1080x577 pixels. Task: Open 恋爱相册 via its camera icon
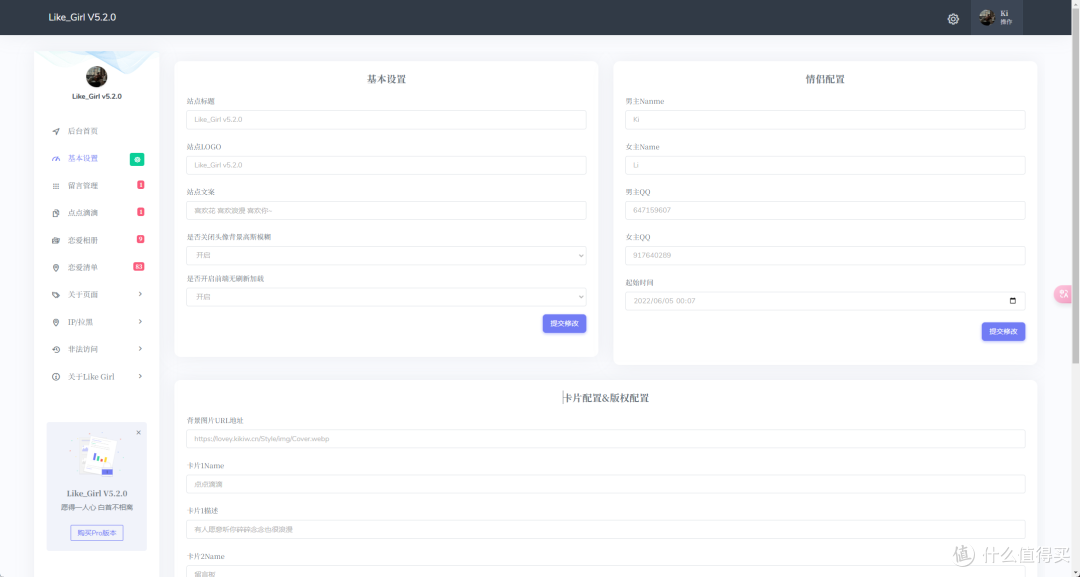point(56,240)
